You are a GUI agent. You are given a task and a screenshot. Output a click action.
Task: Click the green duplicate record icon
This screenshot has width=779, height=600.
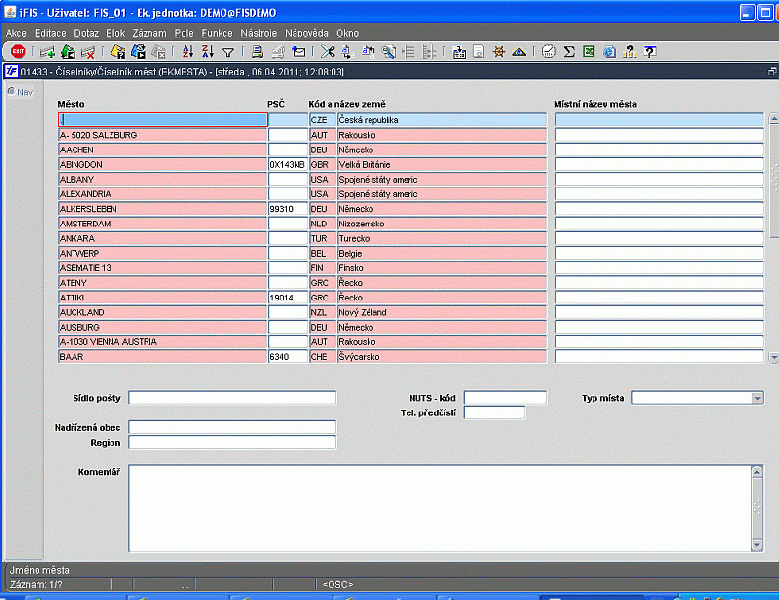[68, 52]
